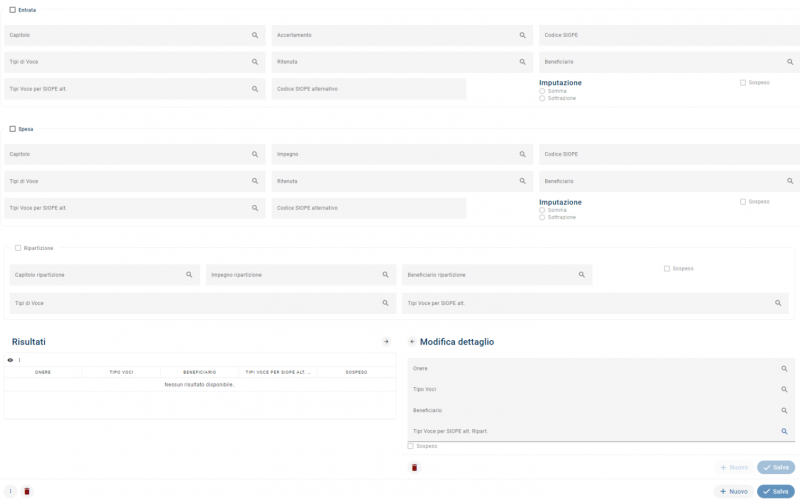This screenshot has width=800, height=501.
Task: Check the Ripartizione checkbox
Action: (18, 248)
